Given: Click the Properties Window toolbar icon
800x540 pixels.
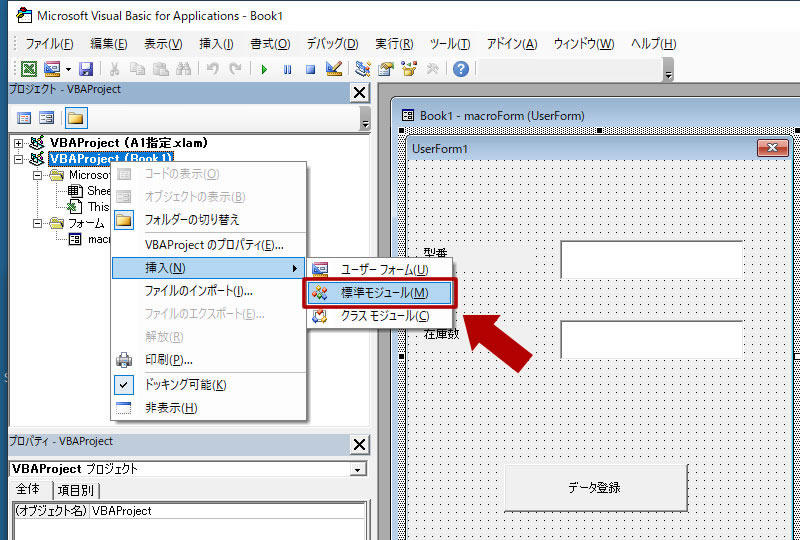Looking at the screenshot, I should click(x=386, y=69).
